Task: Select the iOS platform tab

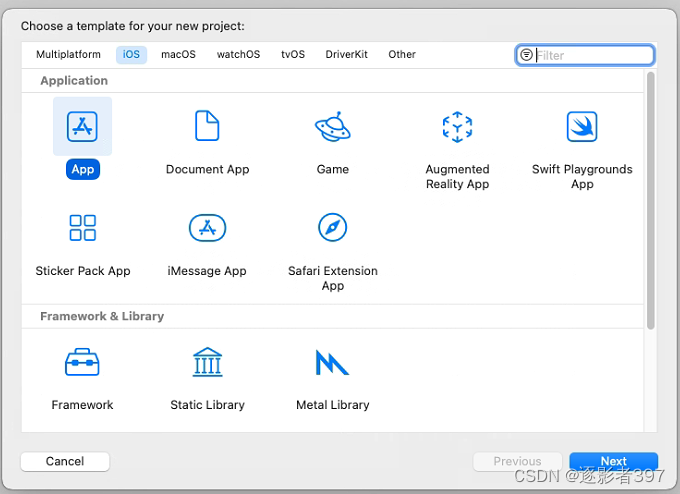Action: (131, 55)
